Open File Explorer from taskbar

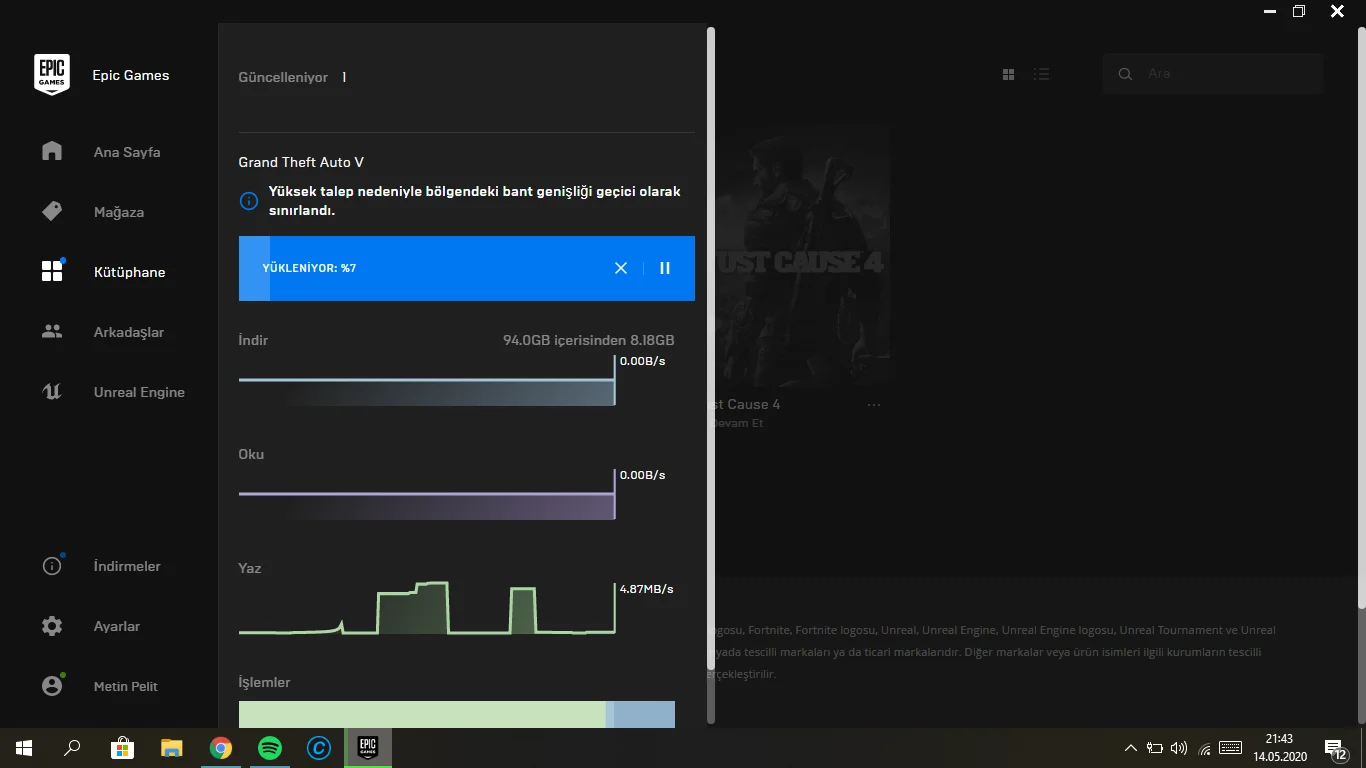pos(172,748)
